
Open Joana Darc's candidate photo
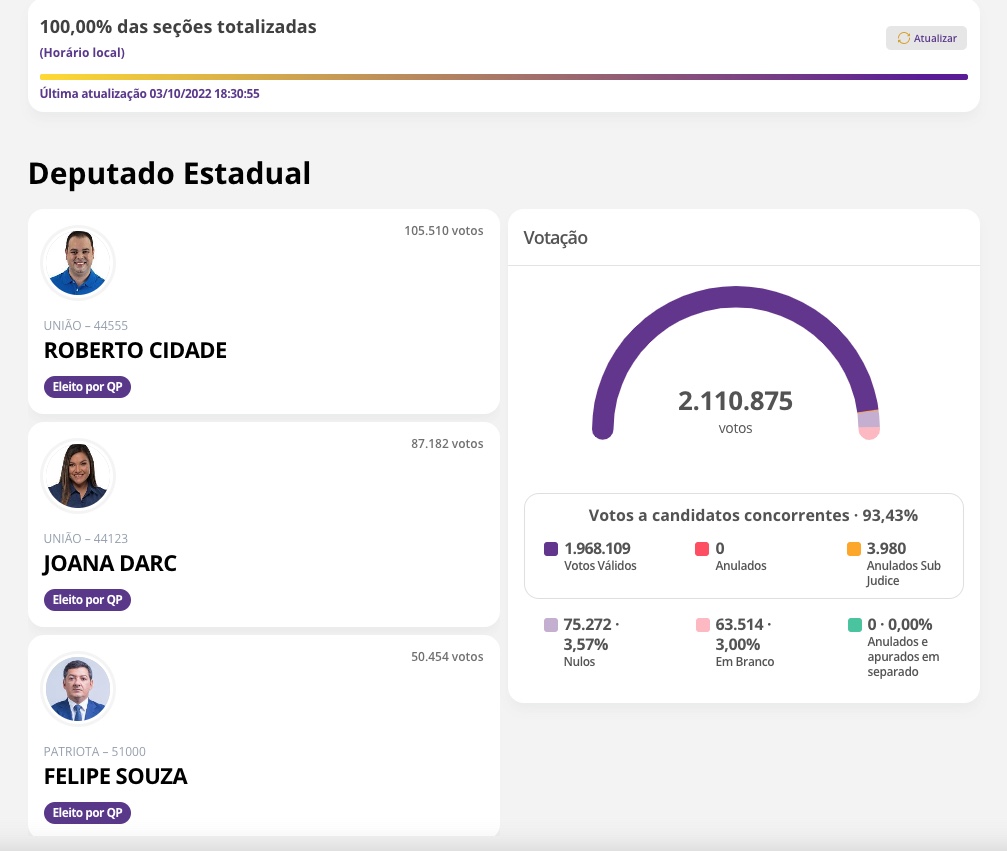click(78, 476)
